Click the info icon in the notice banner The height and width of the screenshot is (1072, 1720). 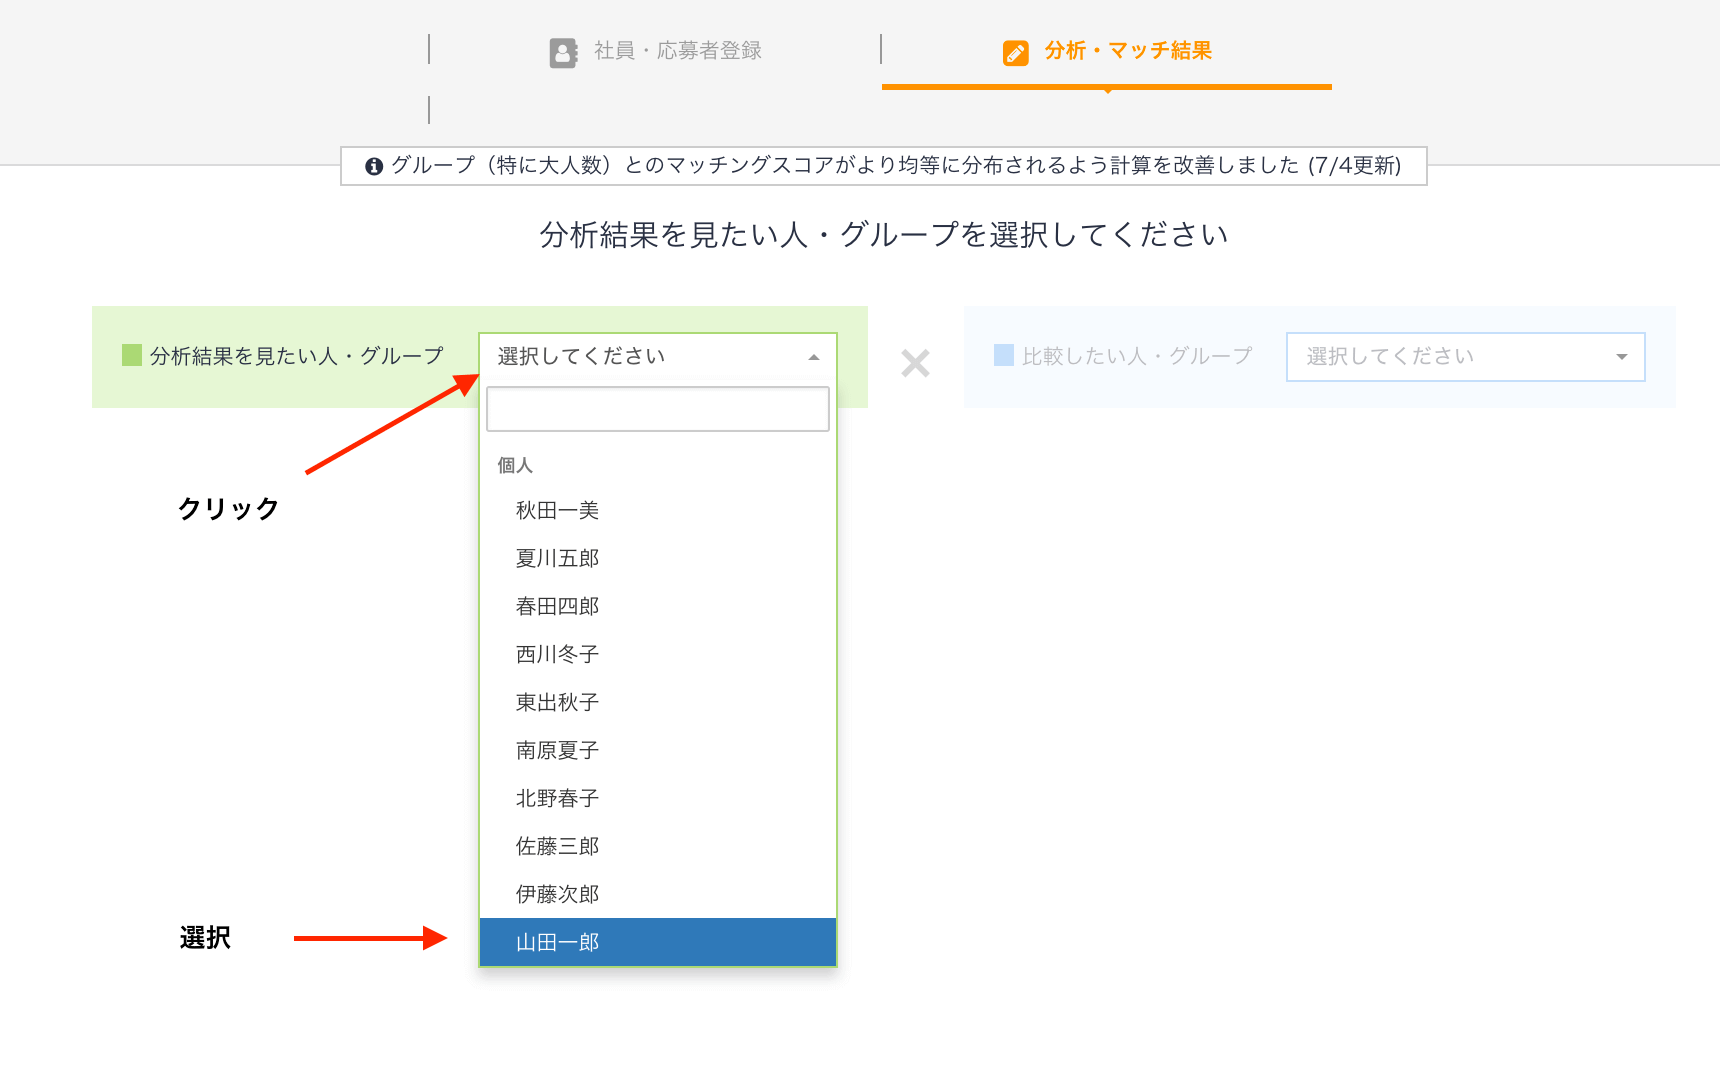374,166
